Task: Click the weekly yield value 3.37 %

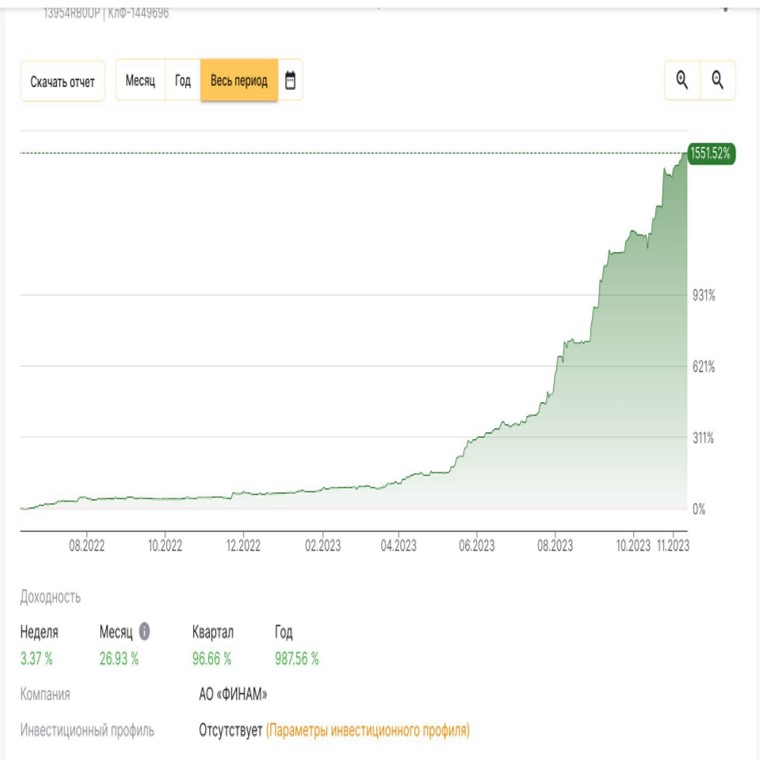Action: coord(36,659)
